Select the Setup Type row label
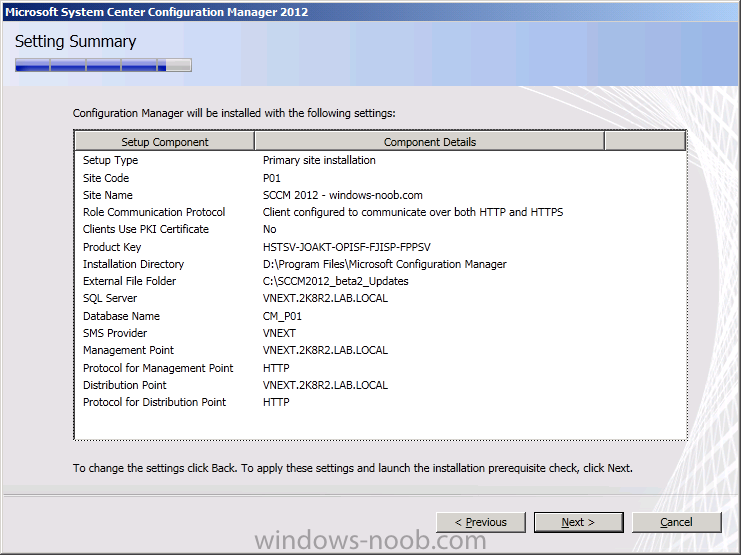The image size is (741, 555). (x=111, y=160)
